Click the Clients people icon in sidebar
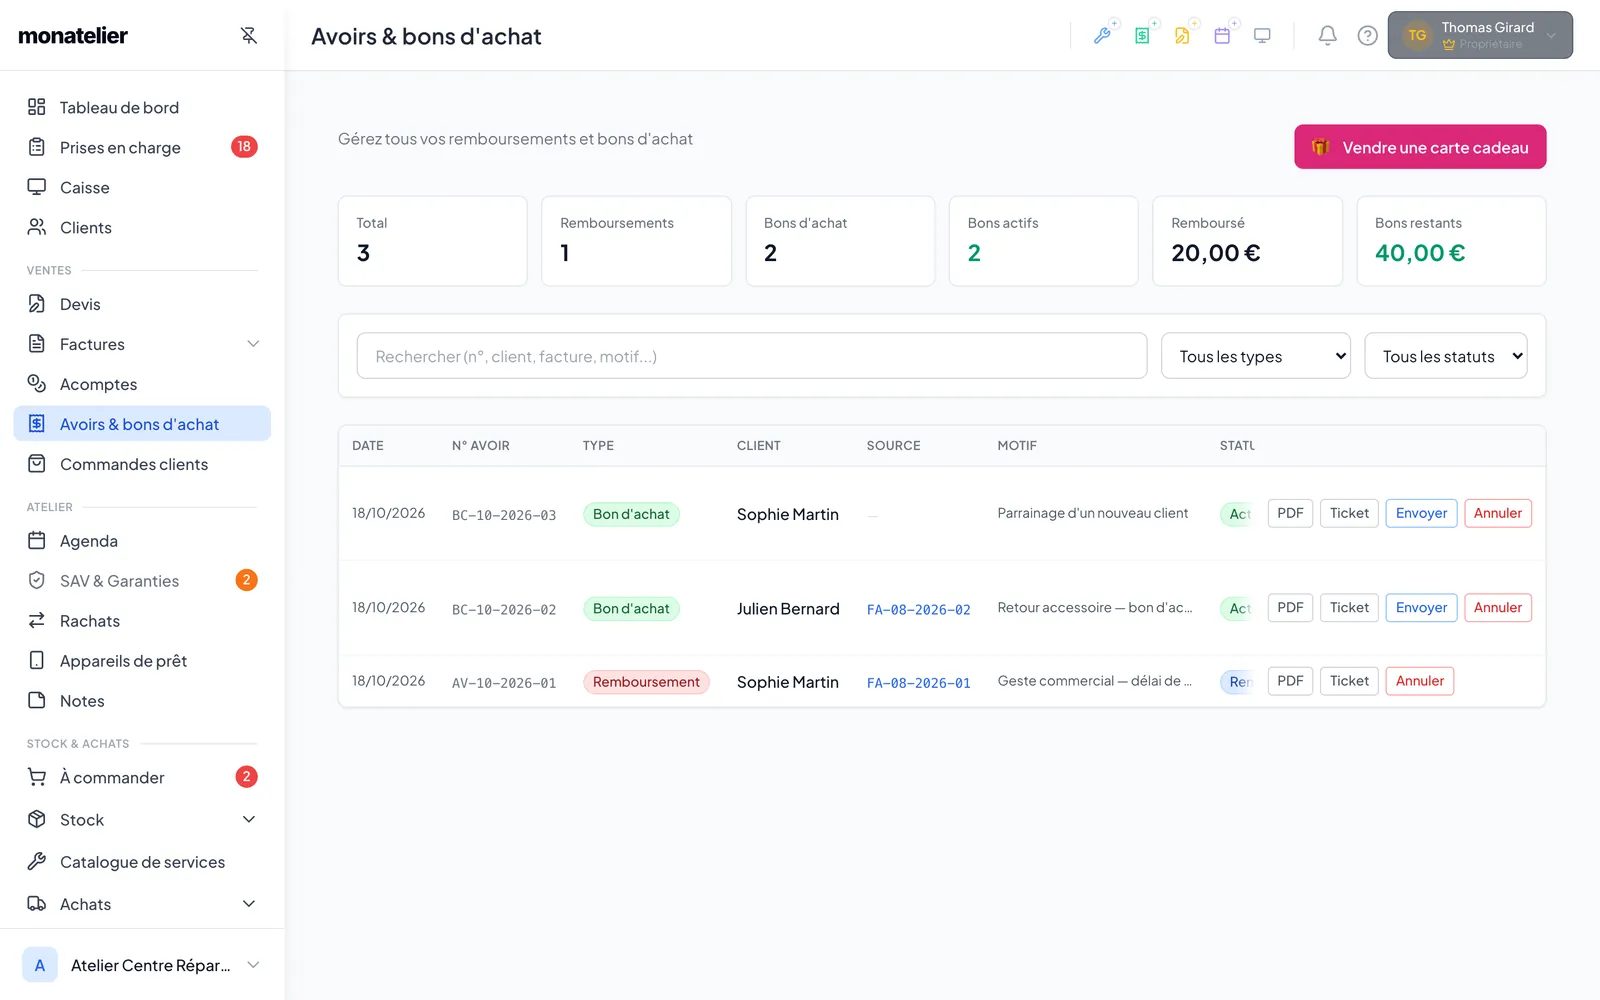 point(37,227)
